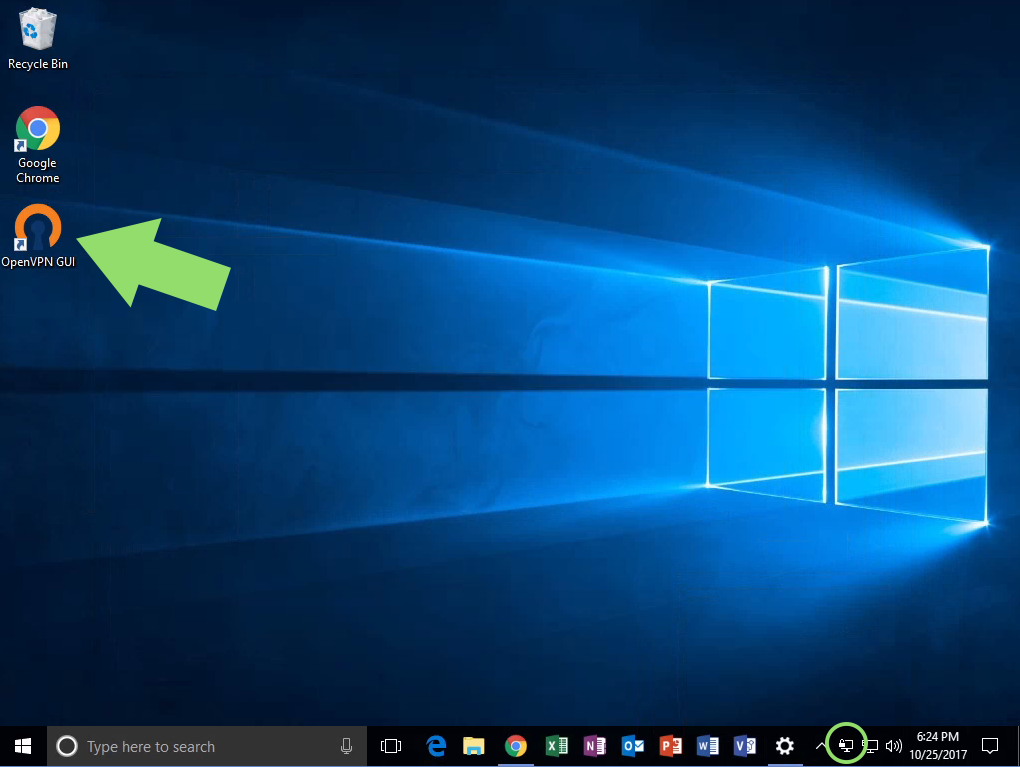Open File Explorer from the taskbar
The height and width of the screenshot is (767, 1020).
point(474,746)
